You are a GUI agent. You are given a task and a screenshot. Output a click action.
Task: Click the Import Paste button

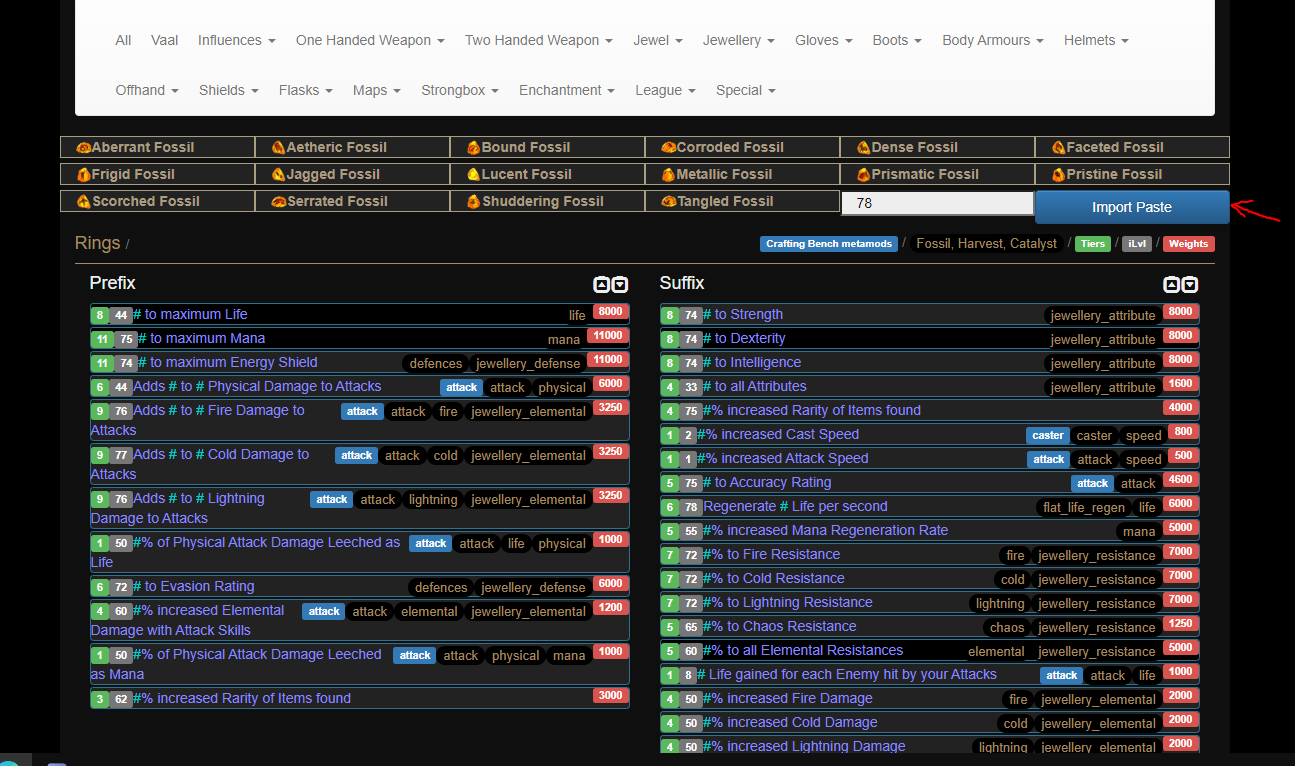click(x=1132, y=207)
